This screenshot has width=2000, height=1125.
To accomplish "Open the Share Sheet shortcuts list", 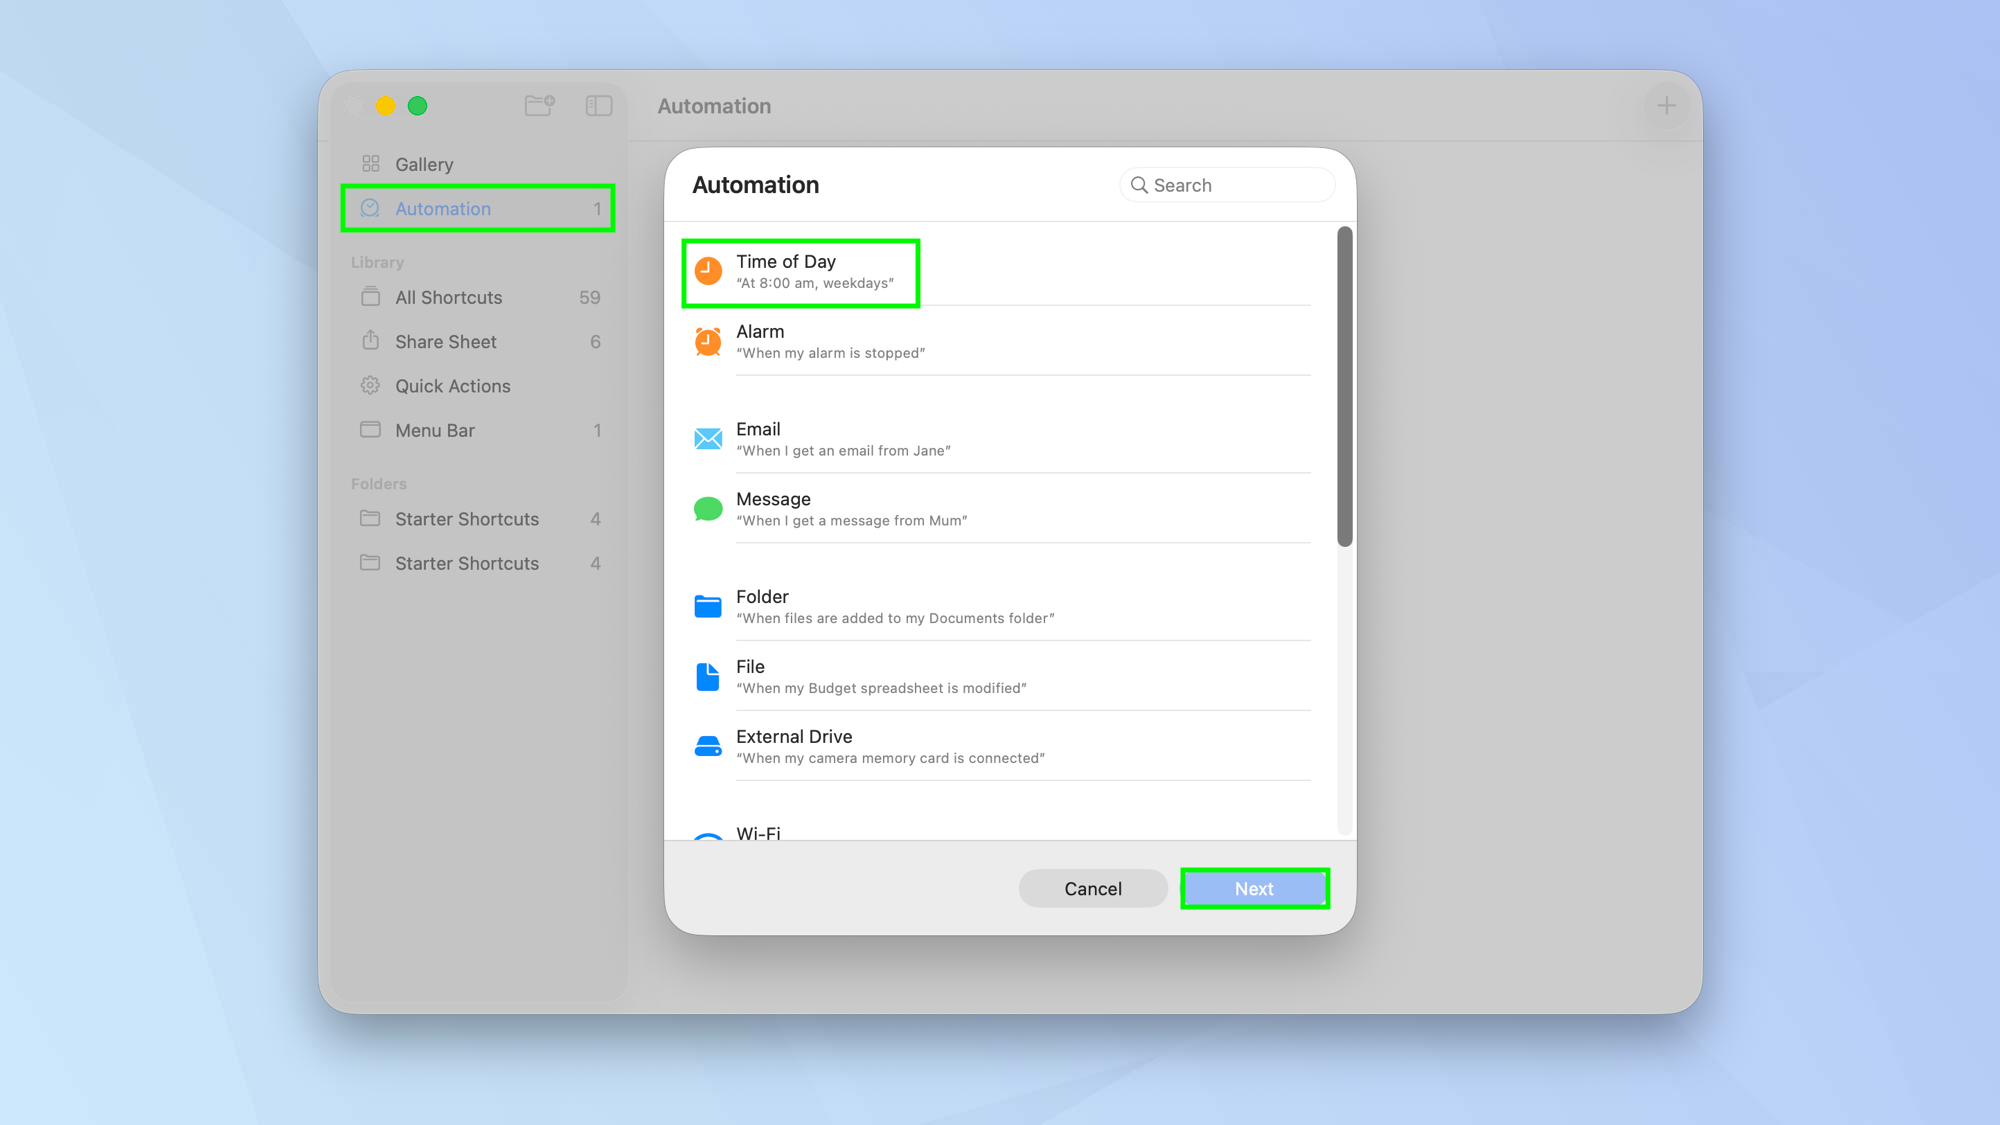I will click(x=444, y=341).
